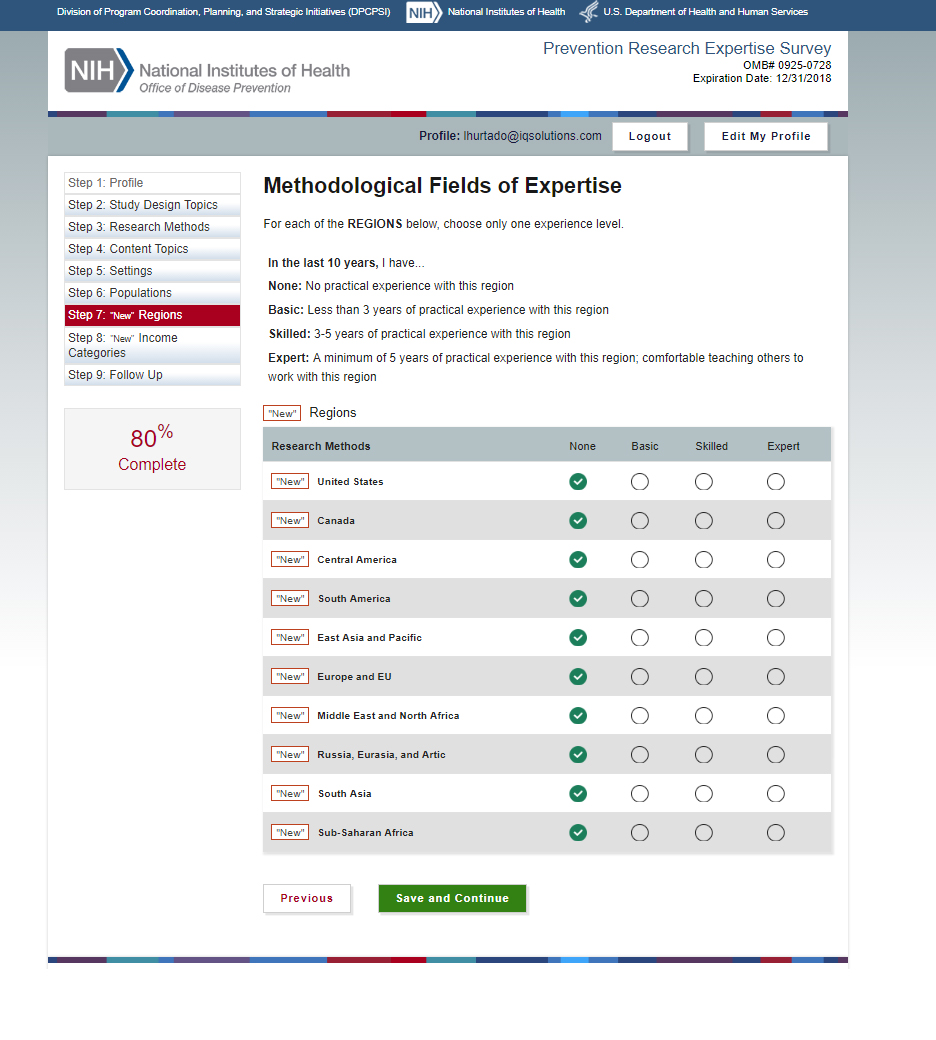Click DPCPSI division link in top bar
This screenshot has width=936, height=1040.
[x=224, y=12]
